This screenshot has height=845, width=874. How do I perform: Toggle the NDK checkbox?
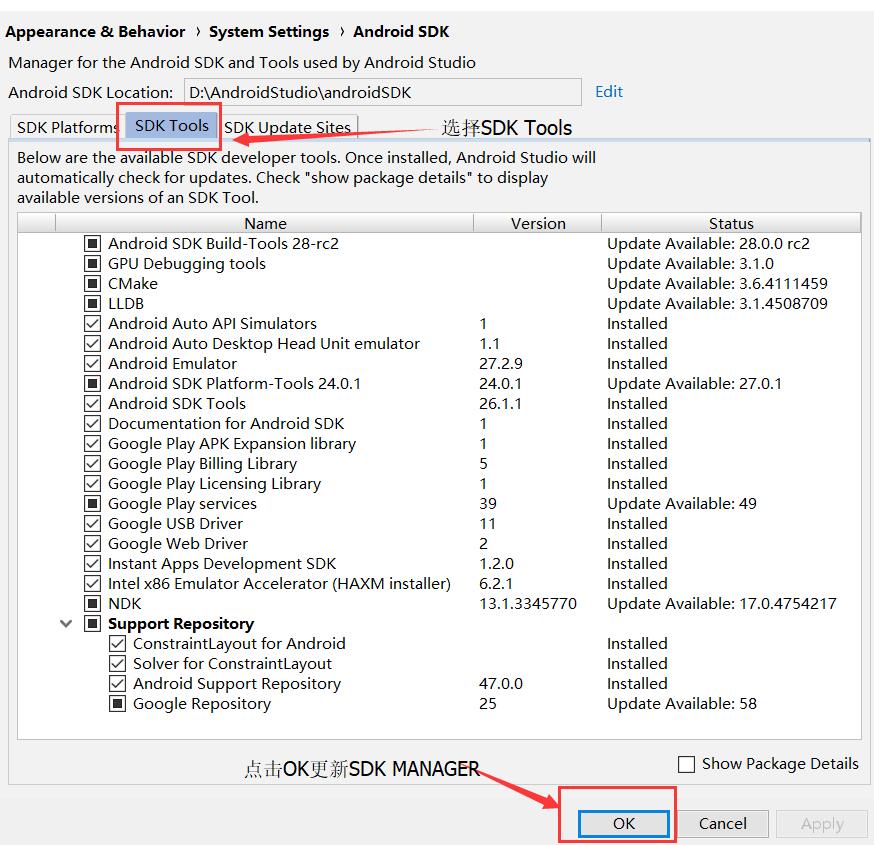tap(93, 604)
